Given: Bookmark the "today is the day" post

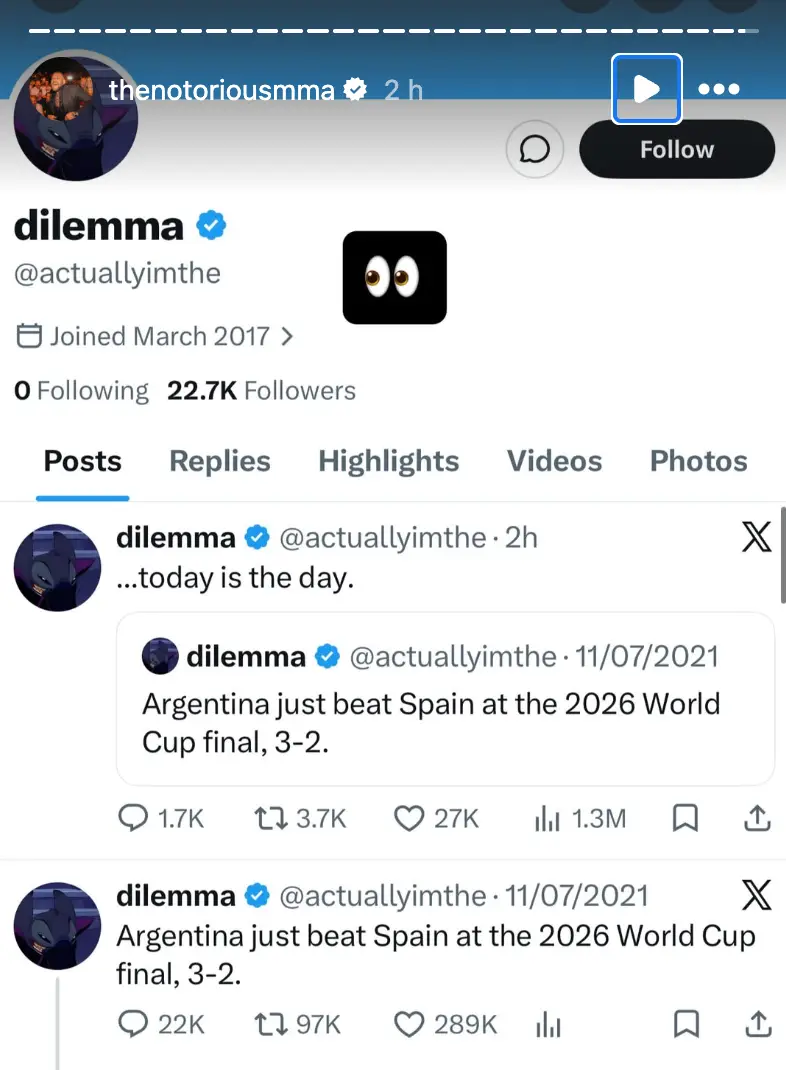Looking at the screenshot, I should tap(685, 818).
